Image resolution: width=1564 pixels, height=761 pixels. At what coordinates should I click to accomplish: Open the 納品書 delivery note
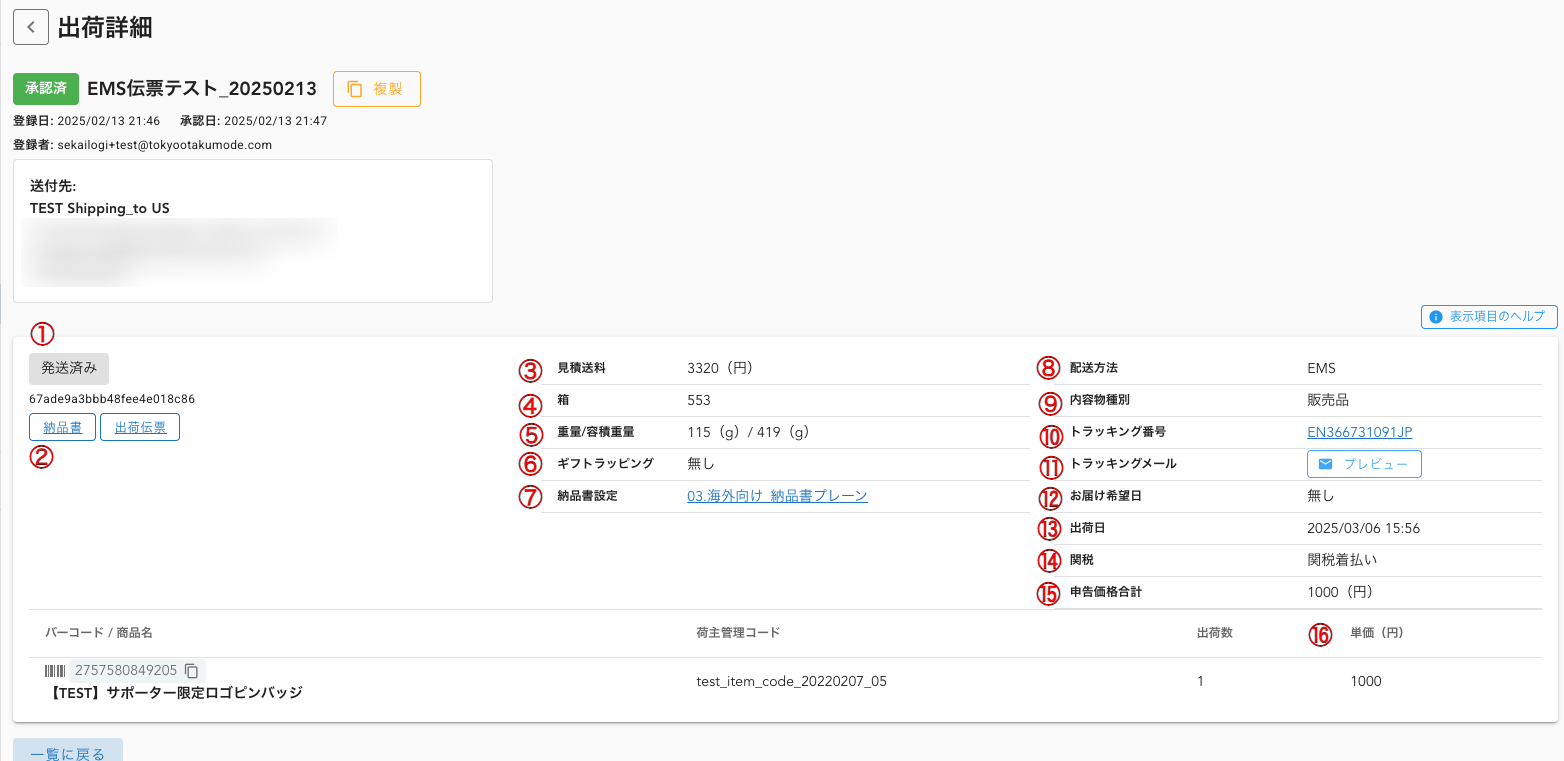click(x=63, y=428)
